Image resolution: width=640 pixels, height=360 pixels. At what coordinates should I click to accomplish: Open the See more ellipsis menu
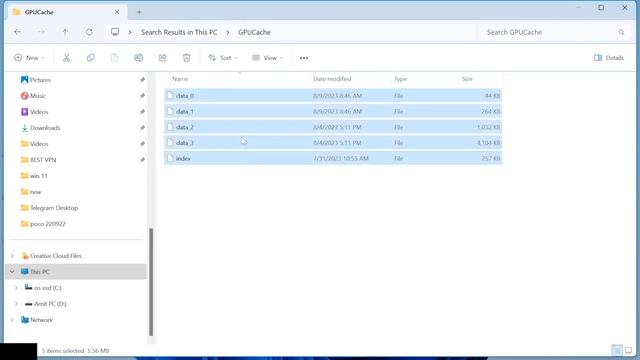coord(304,58)
